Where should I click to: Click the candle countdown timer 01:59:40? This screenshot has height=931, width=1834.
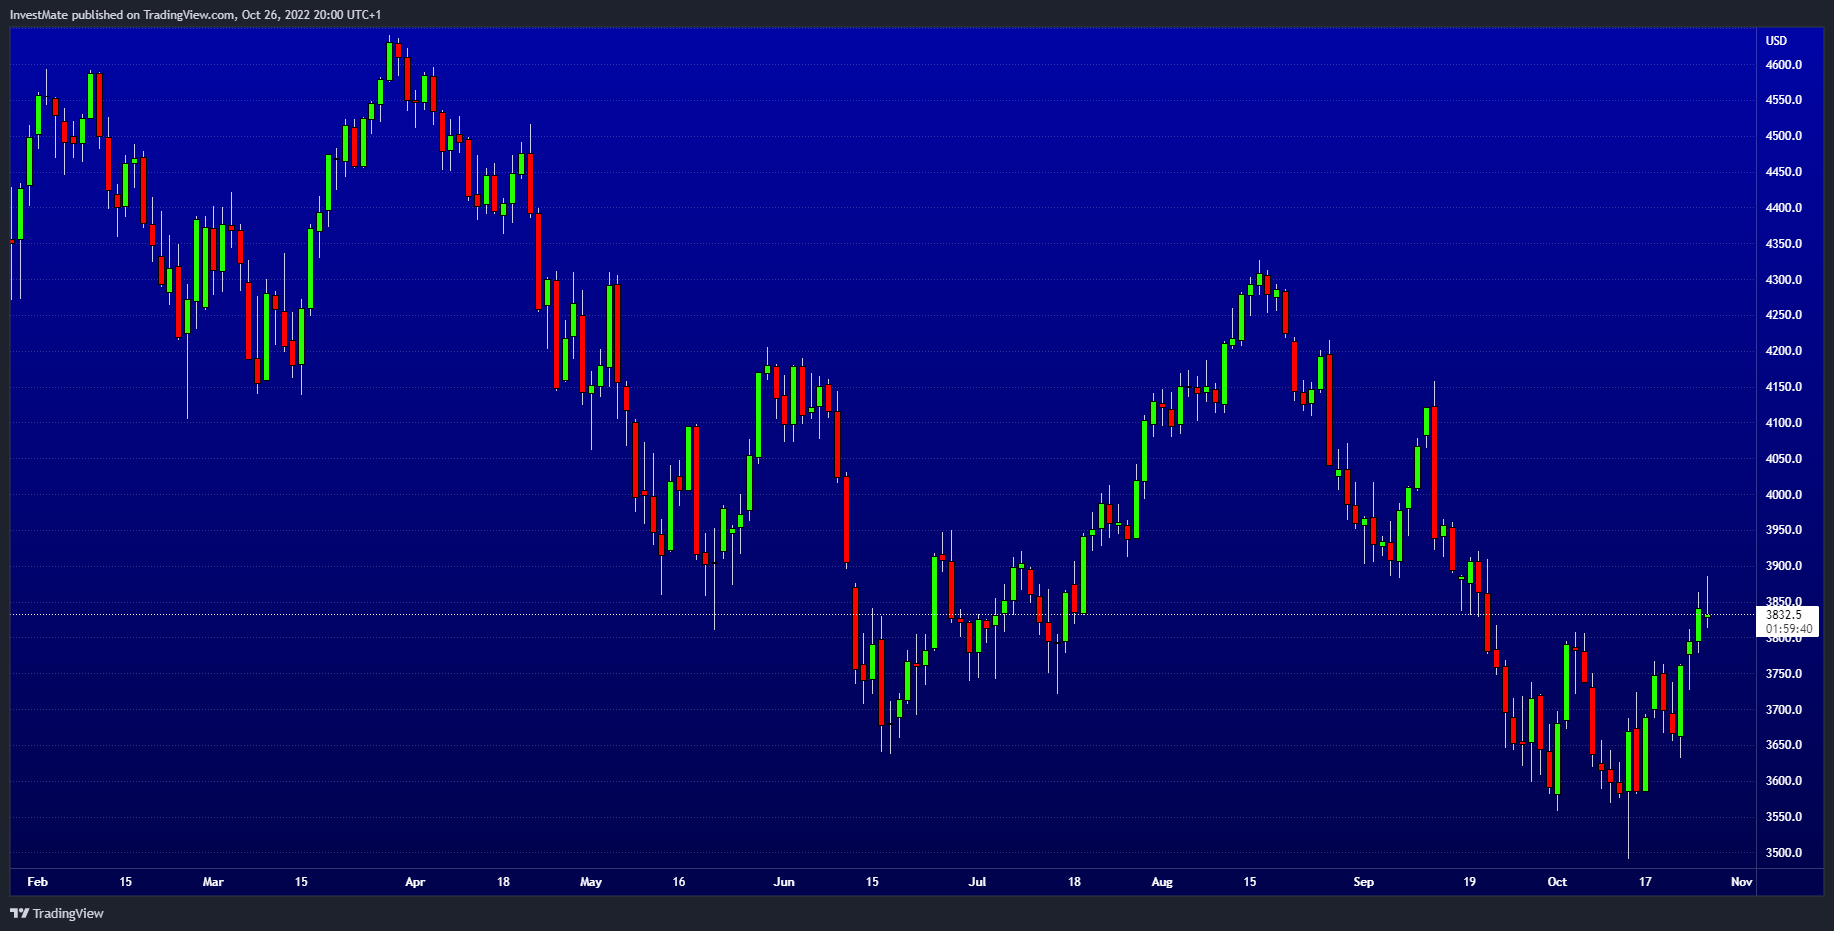[x=1789, y=630]
